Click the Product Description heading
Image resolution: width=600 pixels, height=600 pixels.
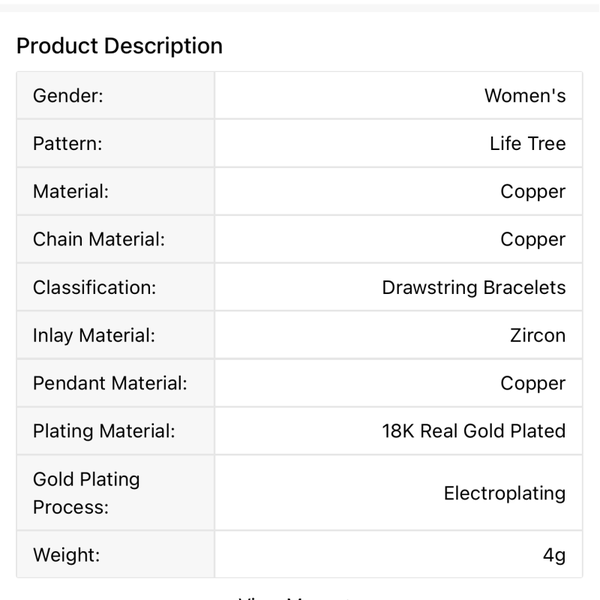tap(120, 46)
